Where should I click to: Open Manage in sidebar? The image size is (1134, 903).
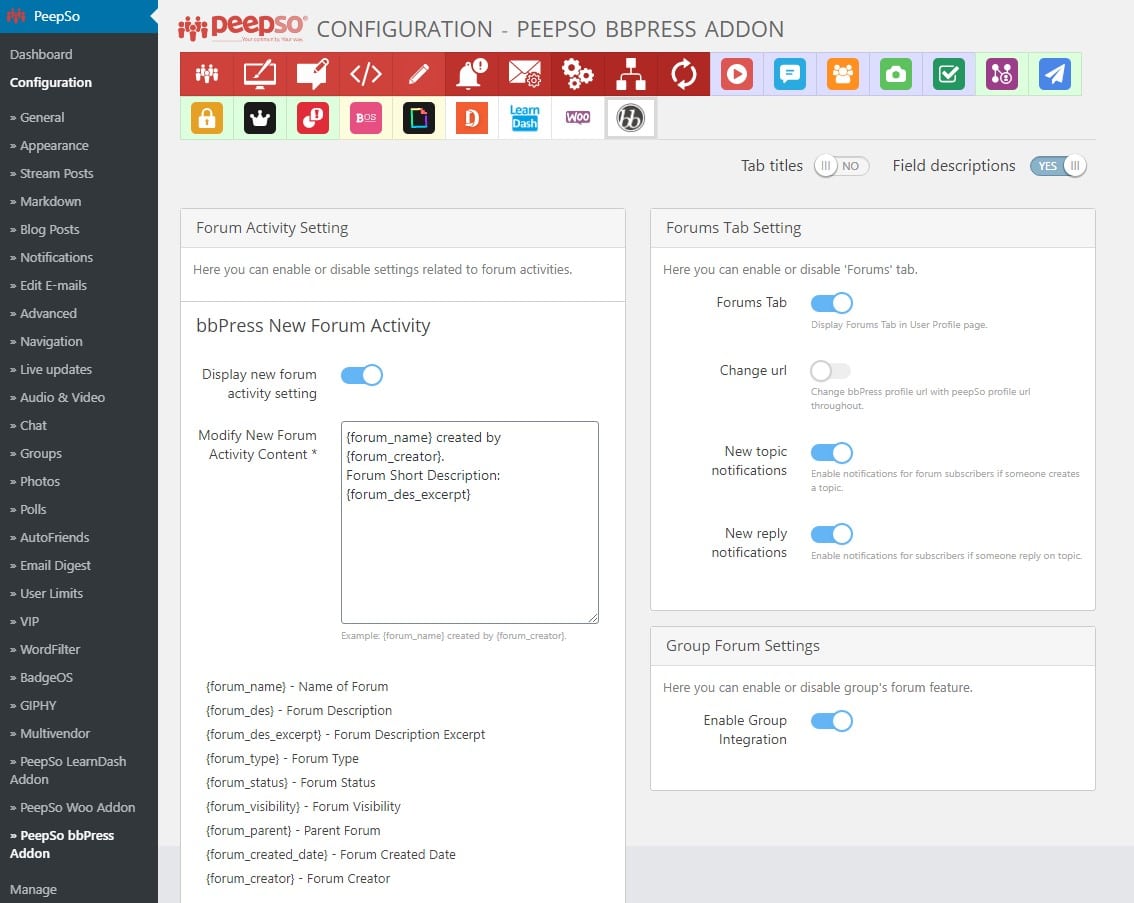point(33,890)
